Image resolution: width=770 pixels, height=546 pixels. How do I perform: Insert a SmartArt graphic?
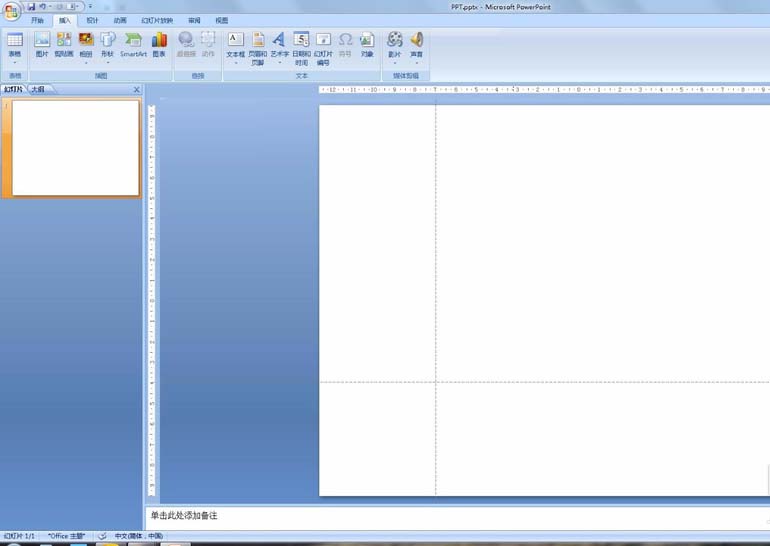click(133, 45)
